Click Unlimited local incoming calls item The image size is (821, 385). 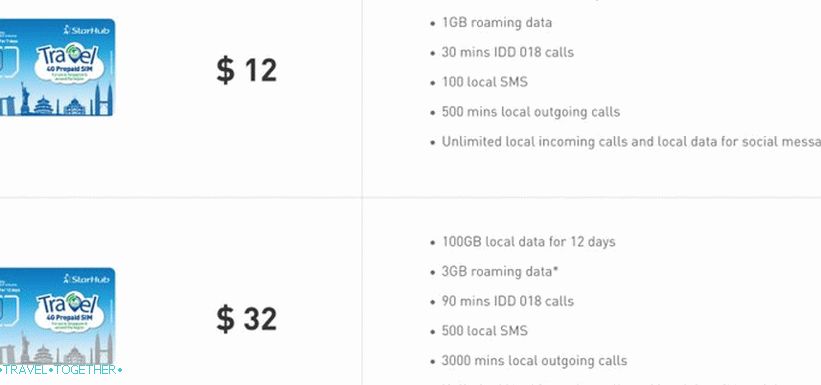pyautogui.click(x=631, y=142)
